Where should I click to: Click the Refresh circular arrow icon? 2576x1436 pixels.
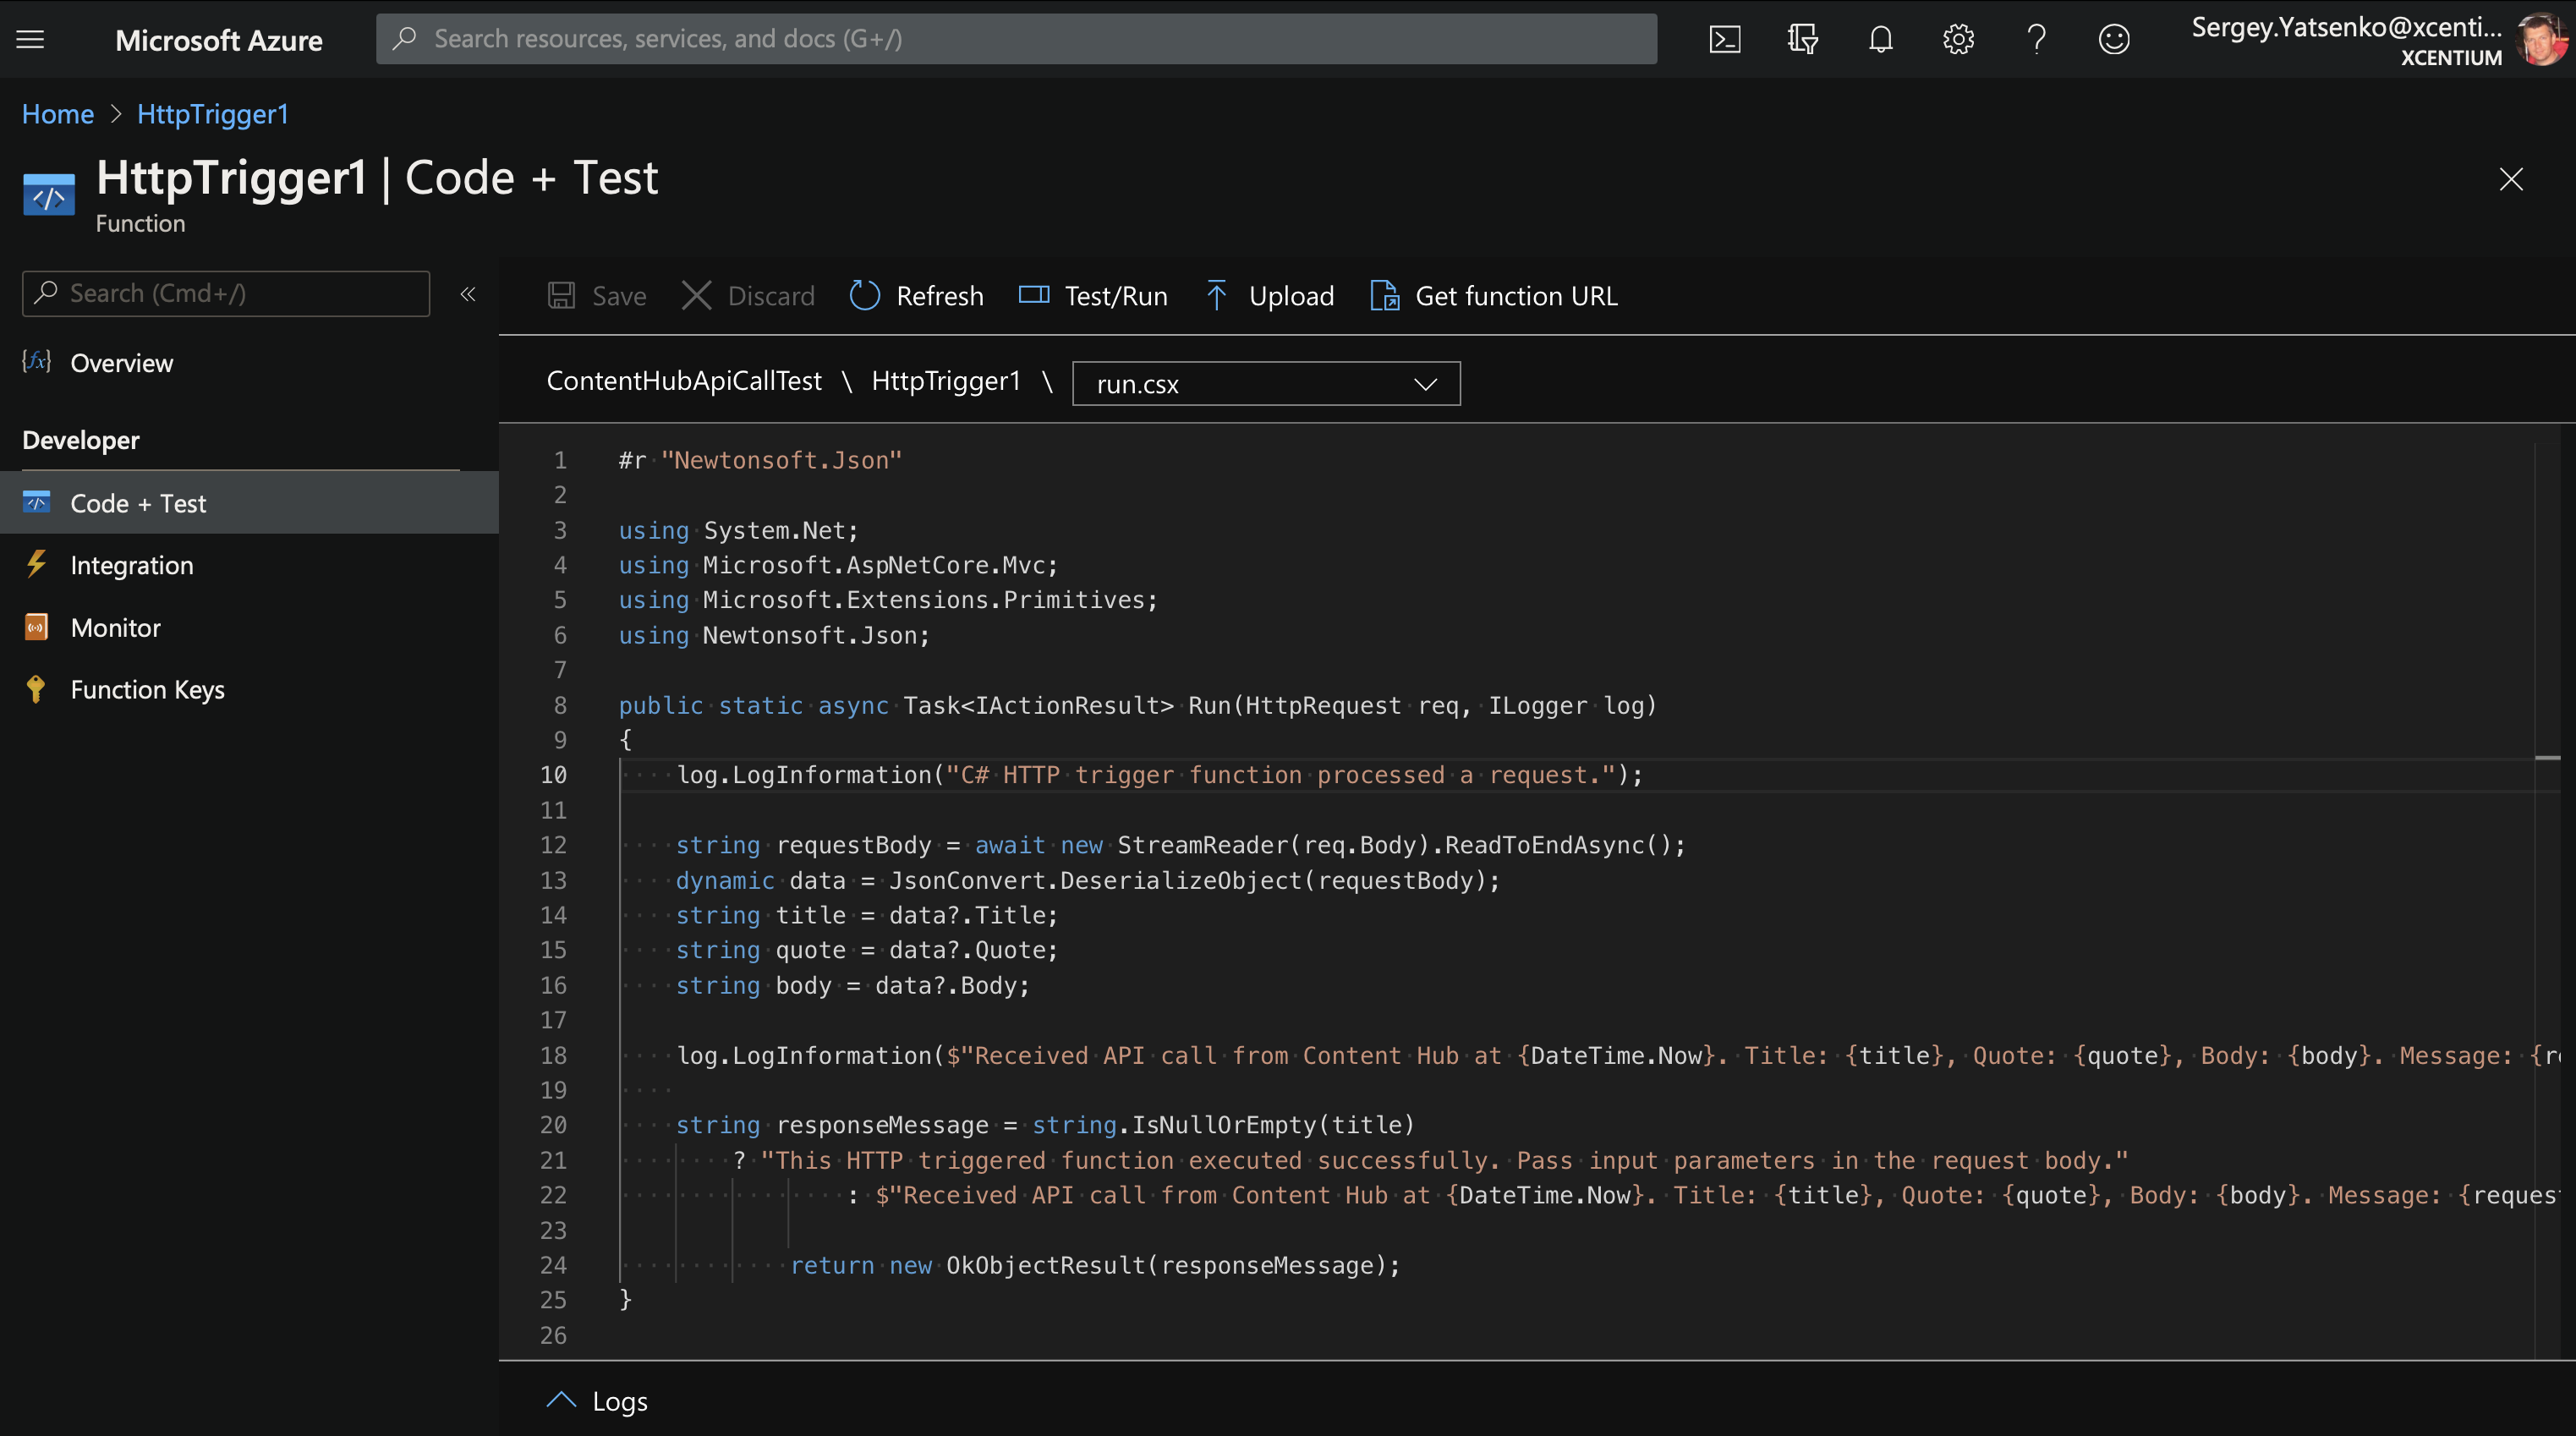coord(864,295)
